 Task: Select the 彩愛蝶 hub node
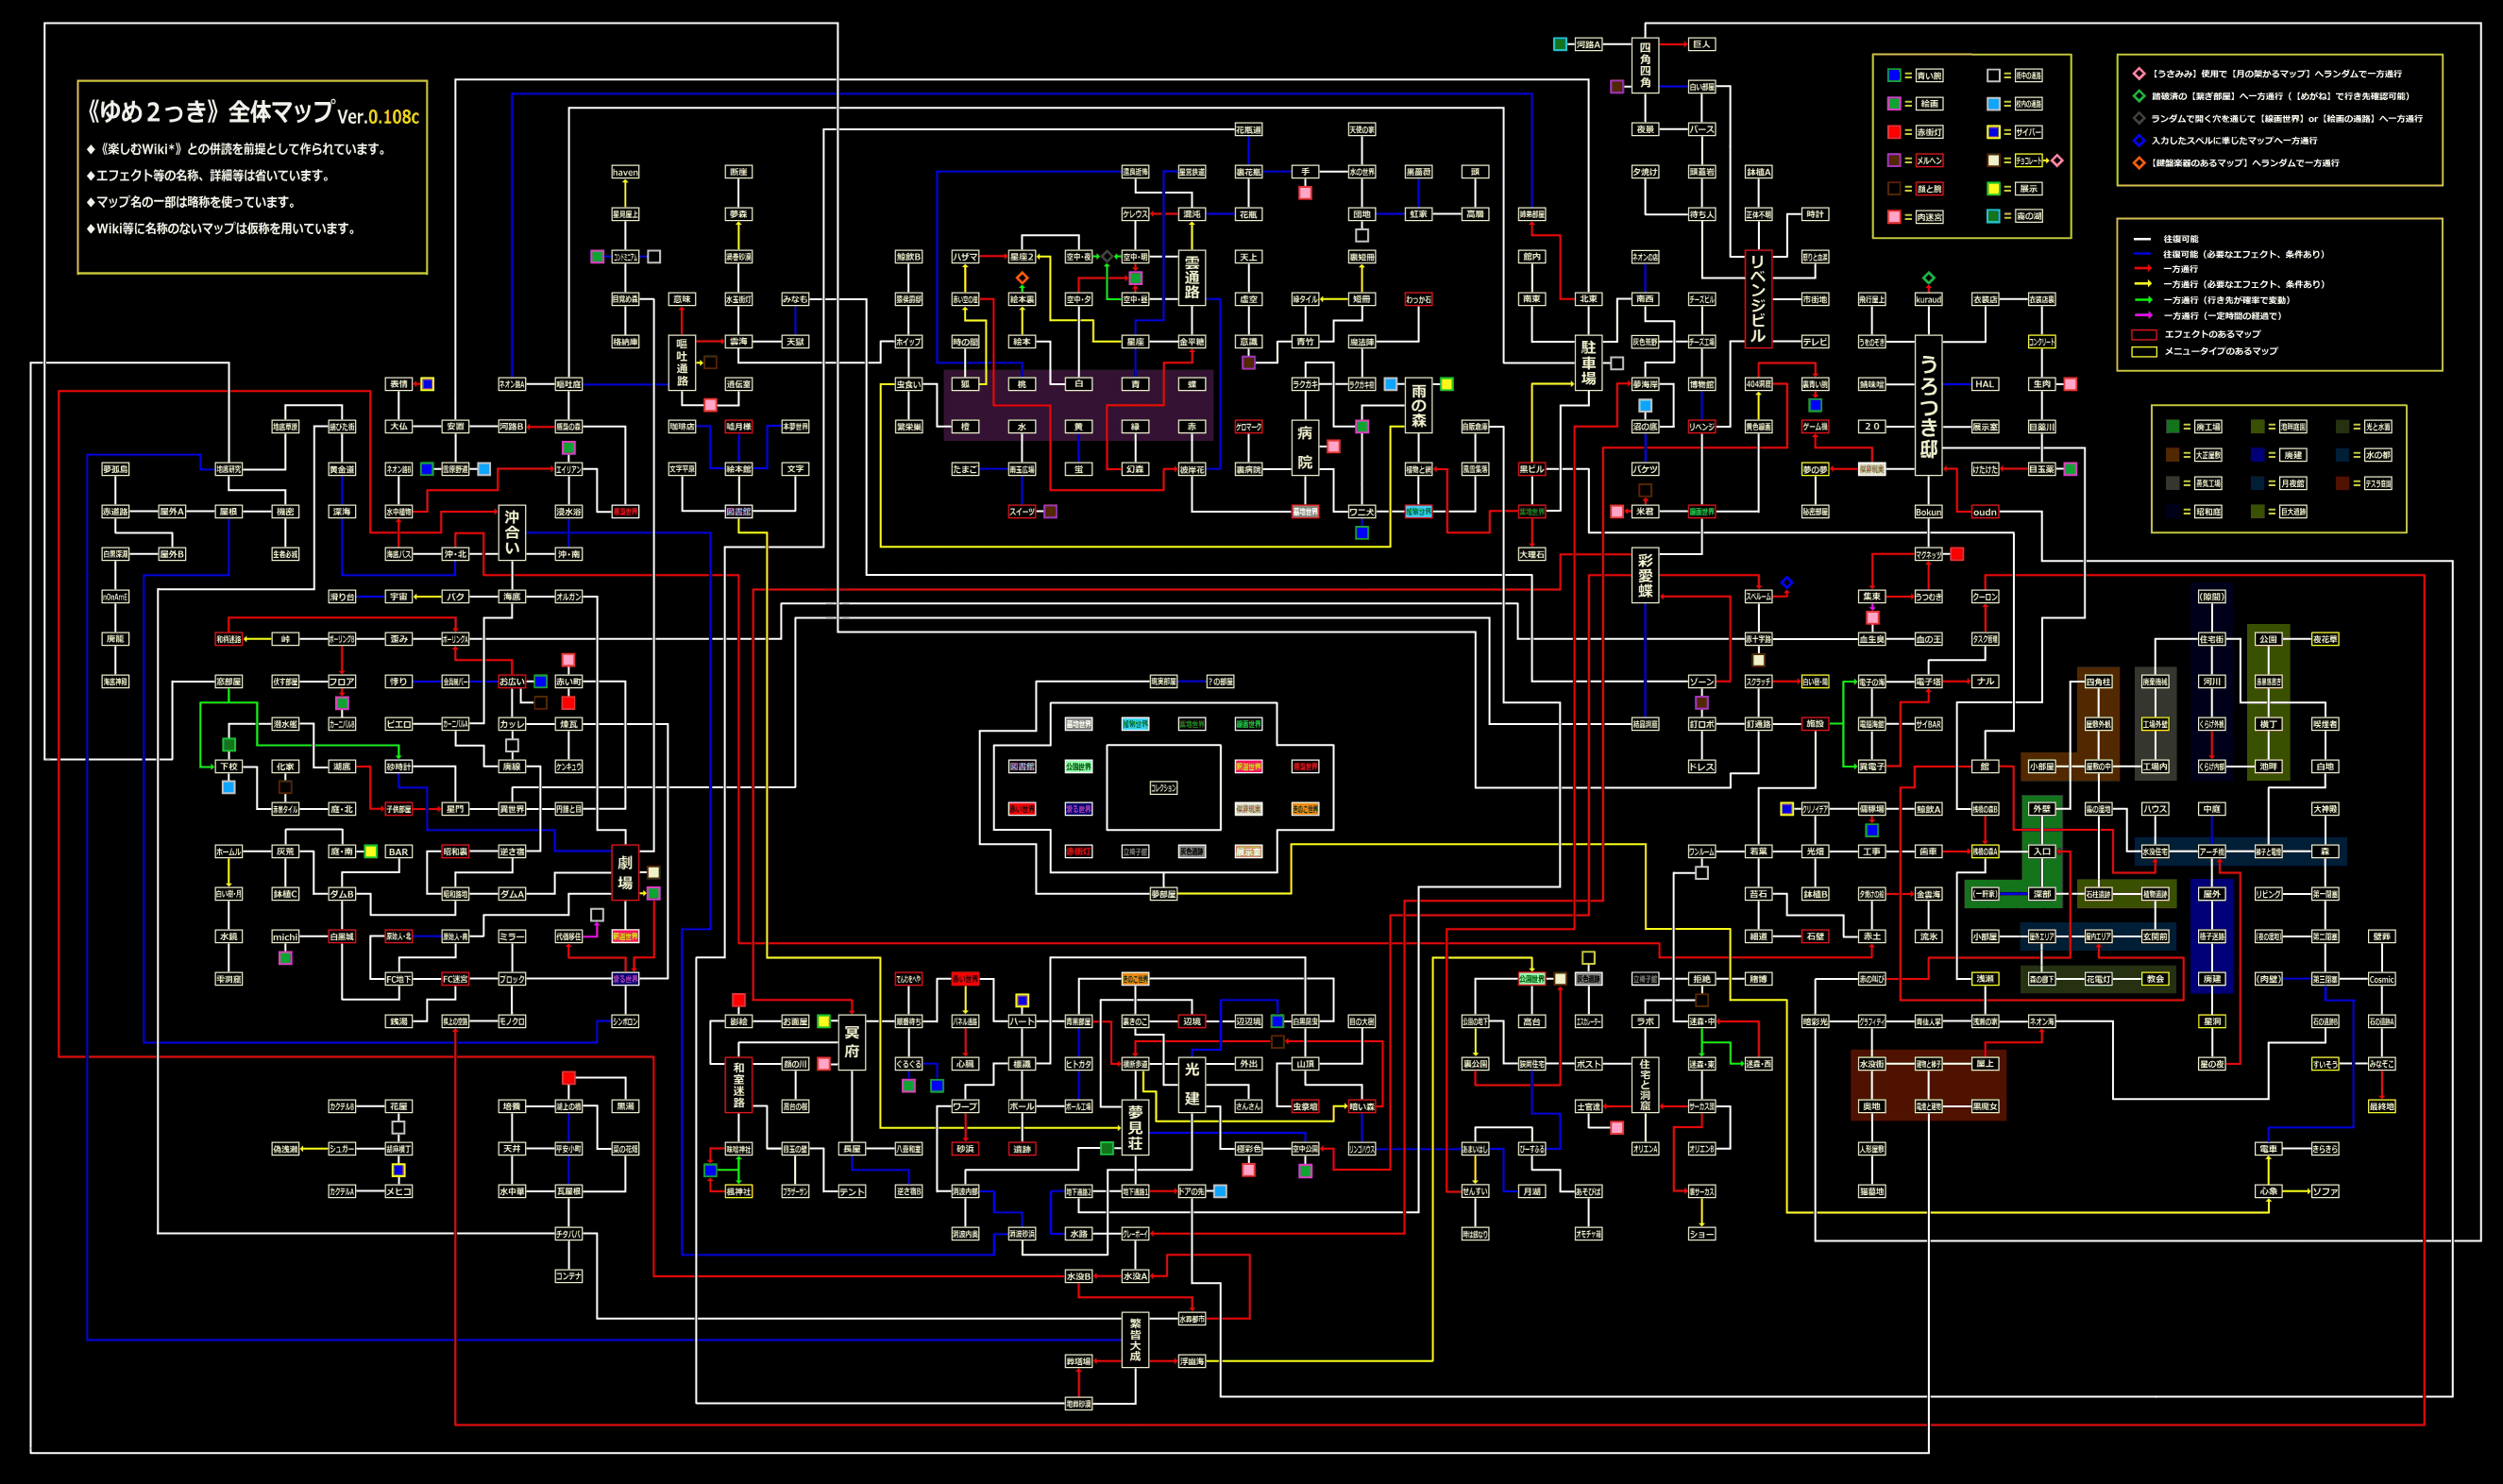click(x=1645, y=576)
